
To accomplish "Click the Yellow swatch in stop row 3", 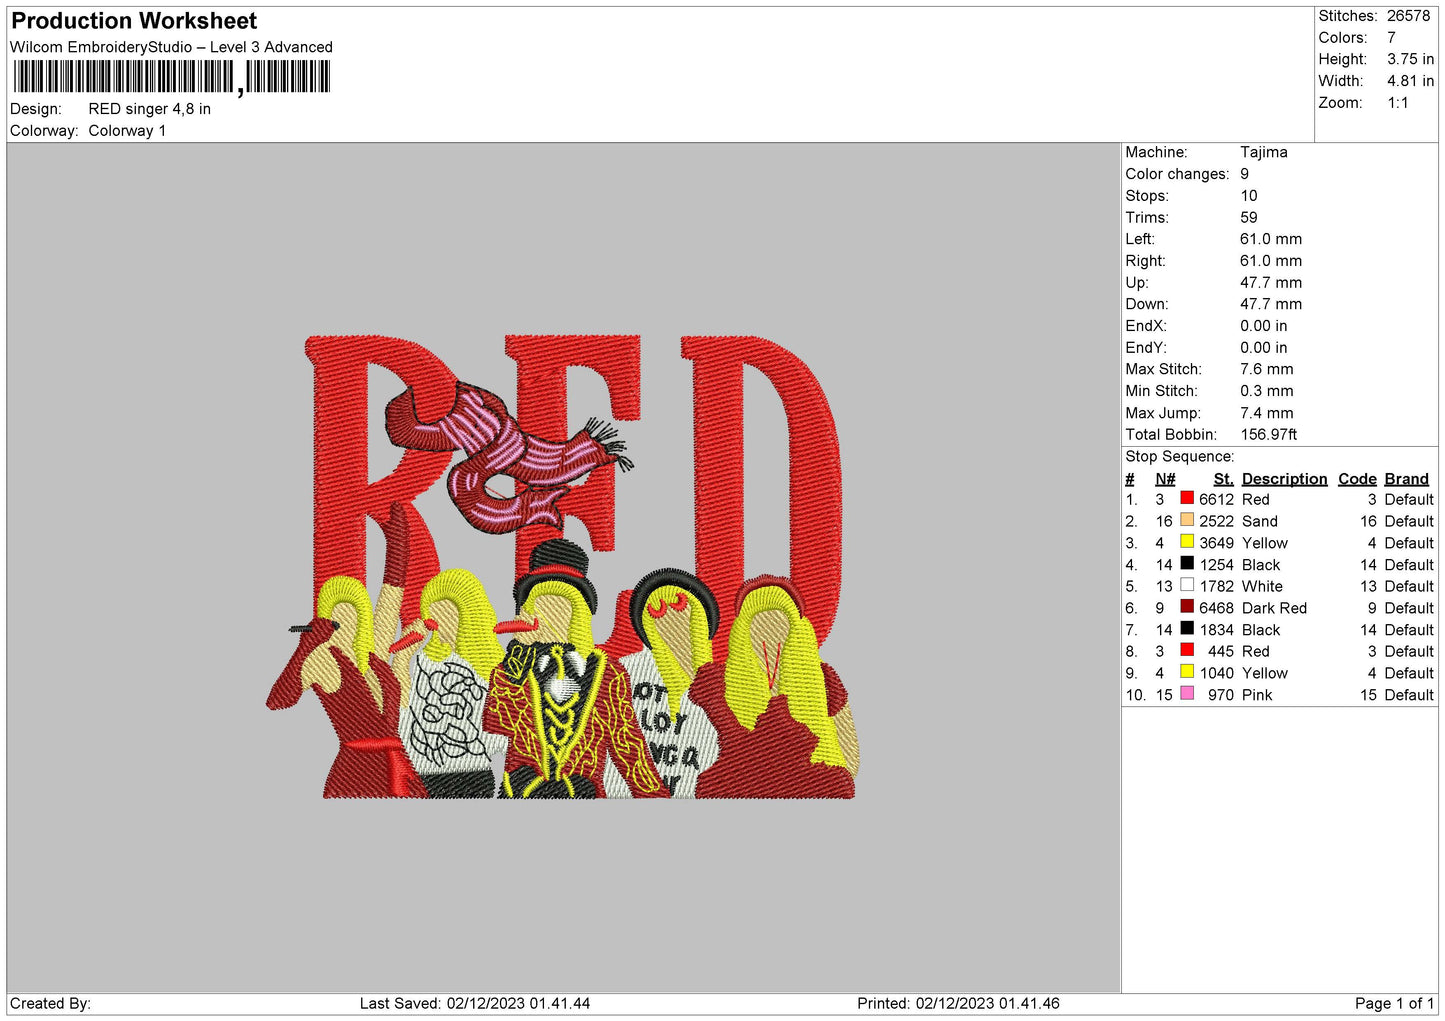I will [1187, 542].
